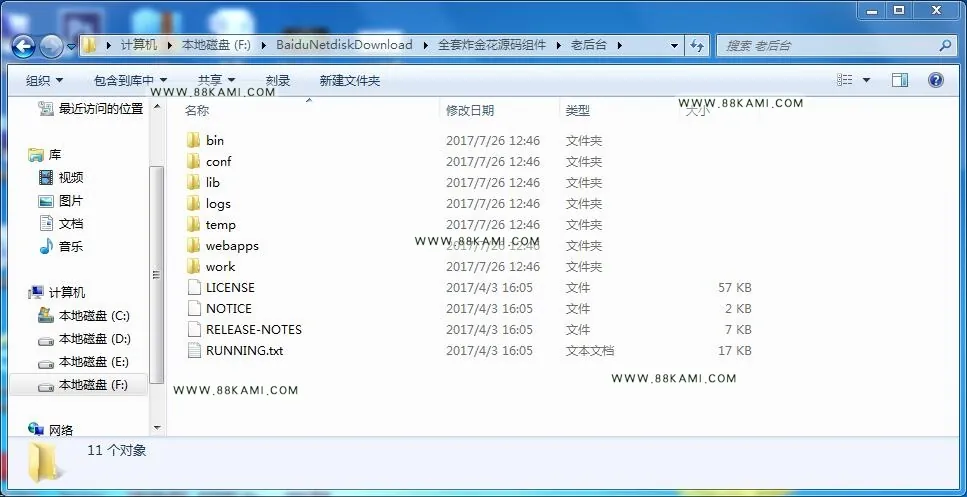Click the change view icon
967x497 pixels.
[845, 80]
